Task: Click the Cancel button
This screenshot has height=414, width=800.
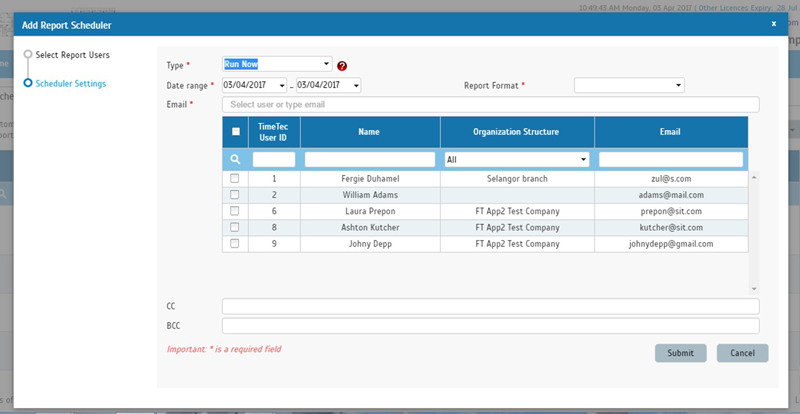Action: (742, 353)
